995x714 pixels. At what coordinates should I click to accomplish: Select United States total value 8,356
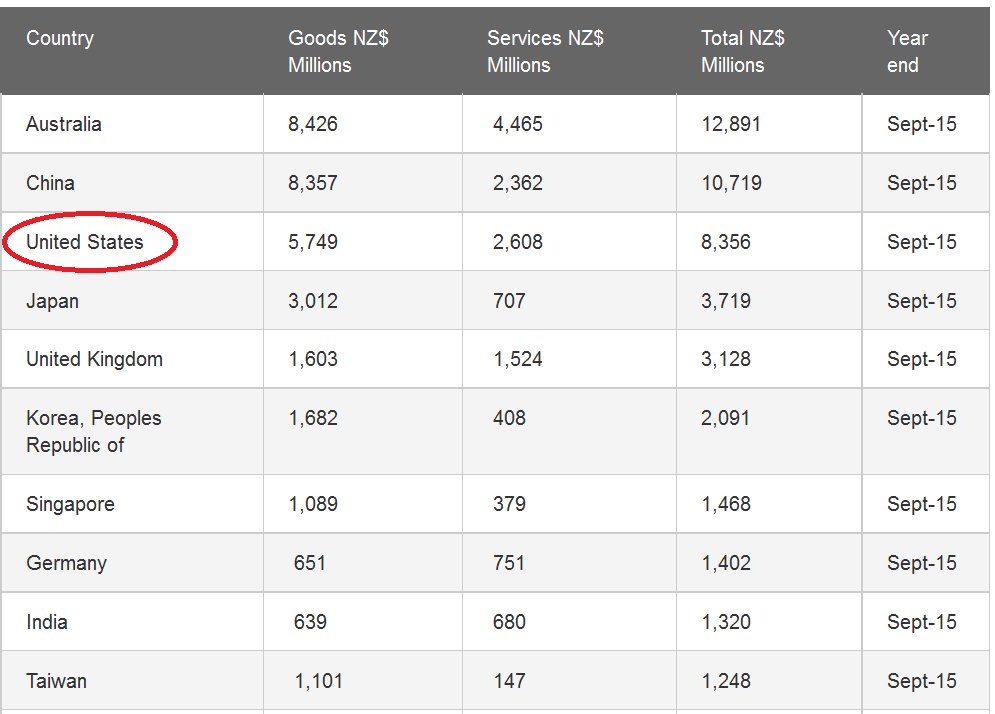[726, 242]
